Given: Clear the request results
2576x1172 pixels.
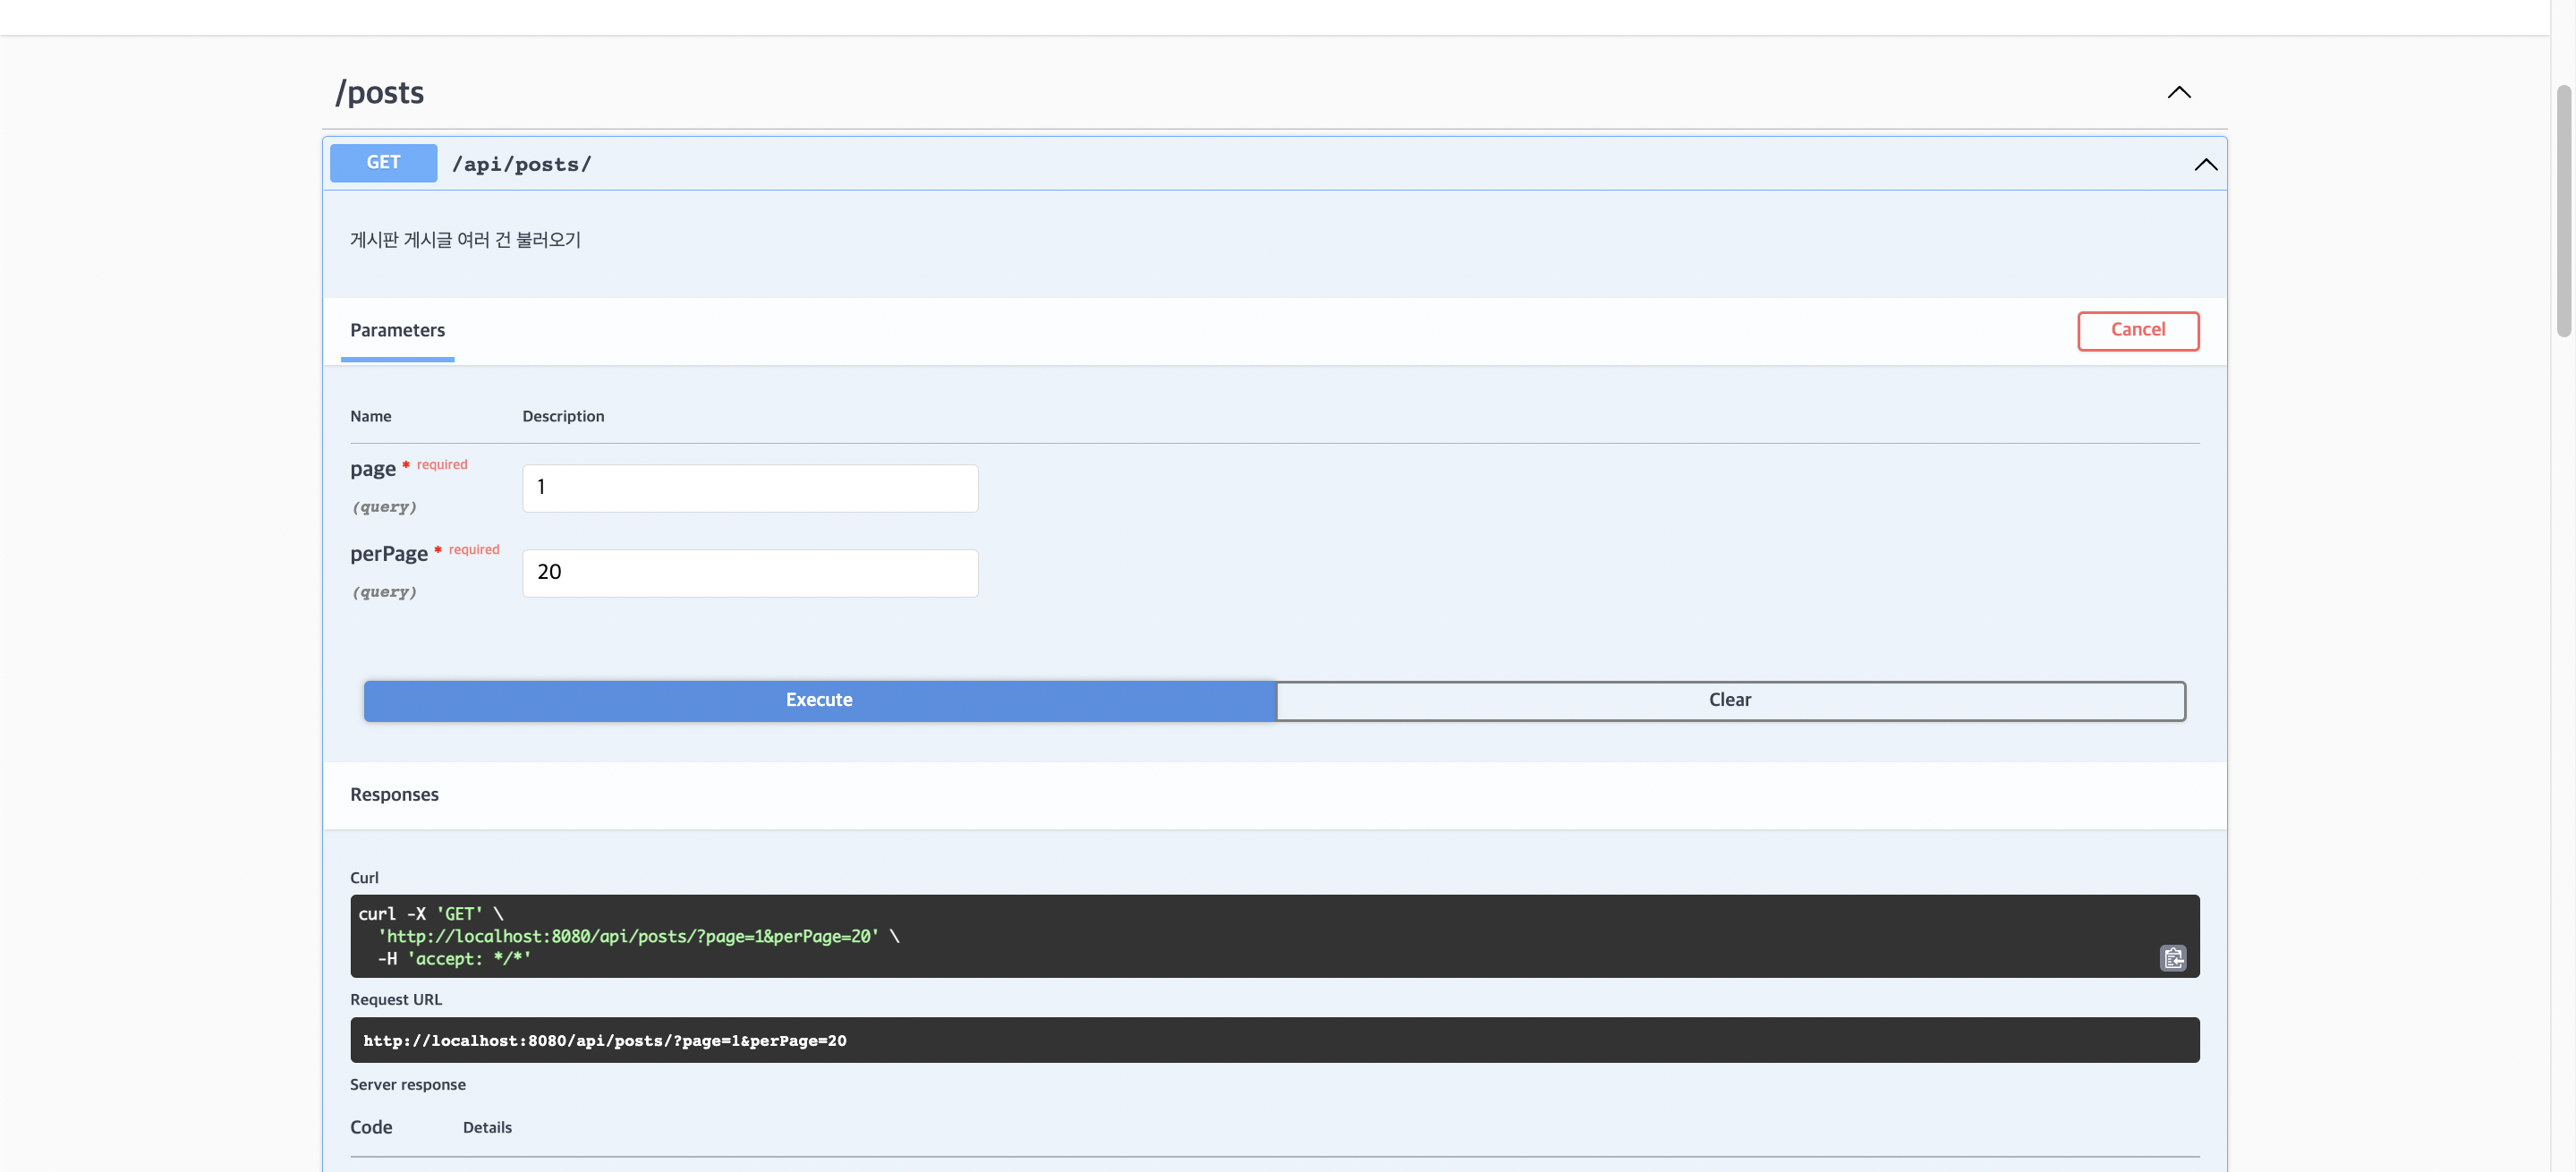Looking at the screenshot, I should (1730, 700).
